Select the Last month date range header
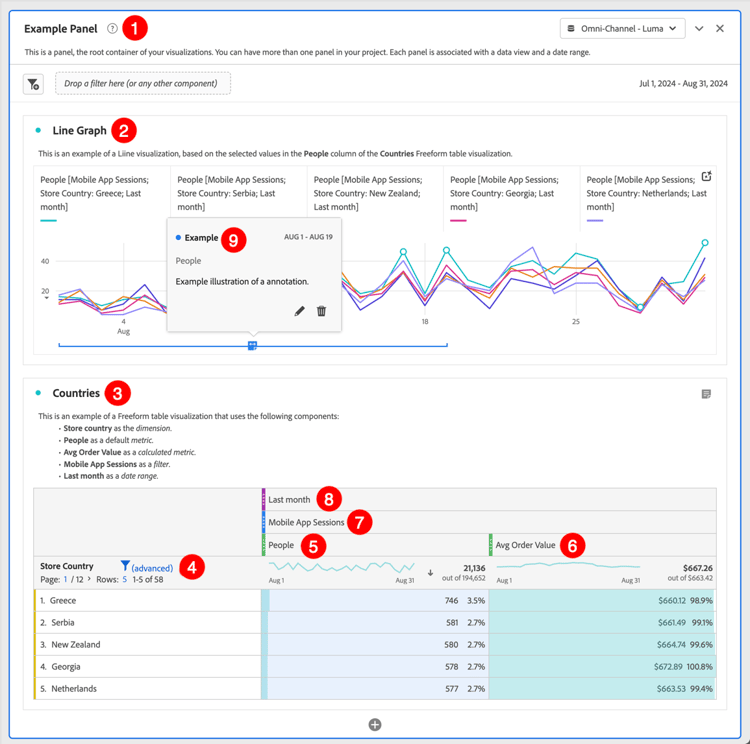Image resolution: width=750 pixels, height=744 pixels. 489,500
